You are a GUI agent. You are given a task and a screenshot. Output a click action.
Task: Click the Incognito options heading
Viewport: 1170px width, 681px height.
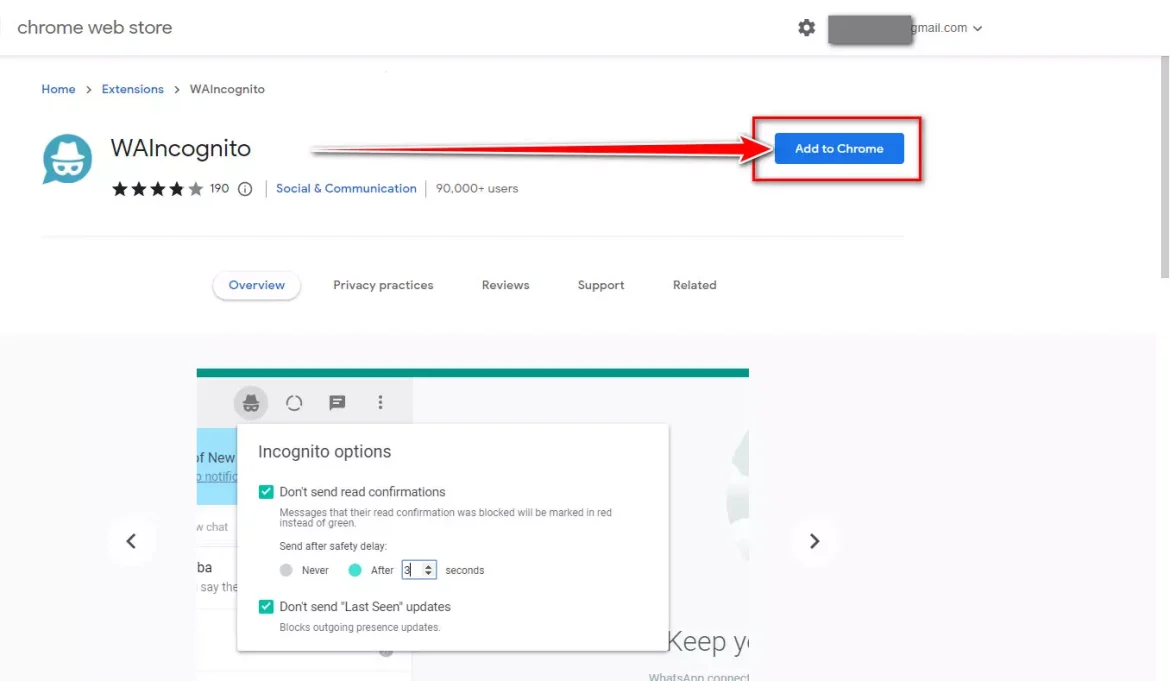click(325, 451)
